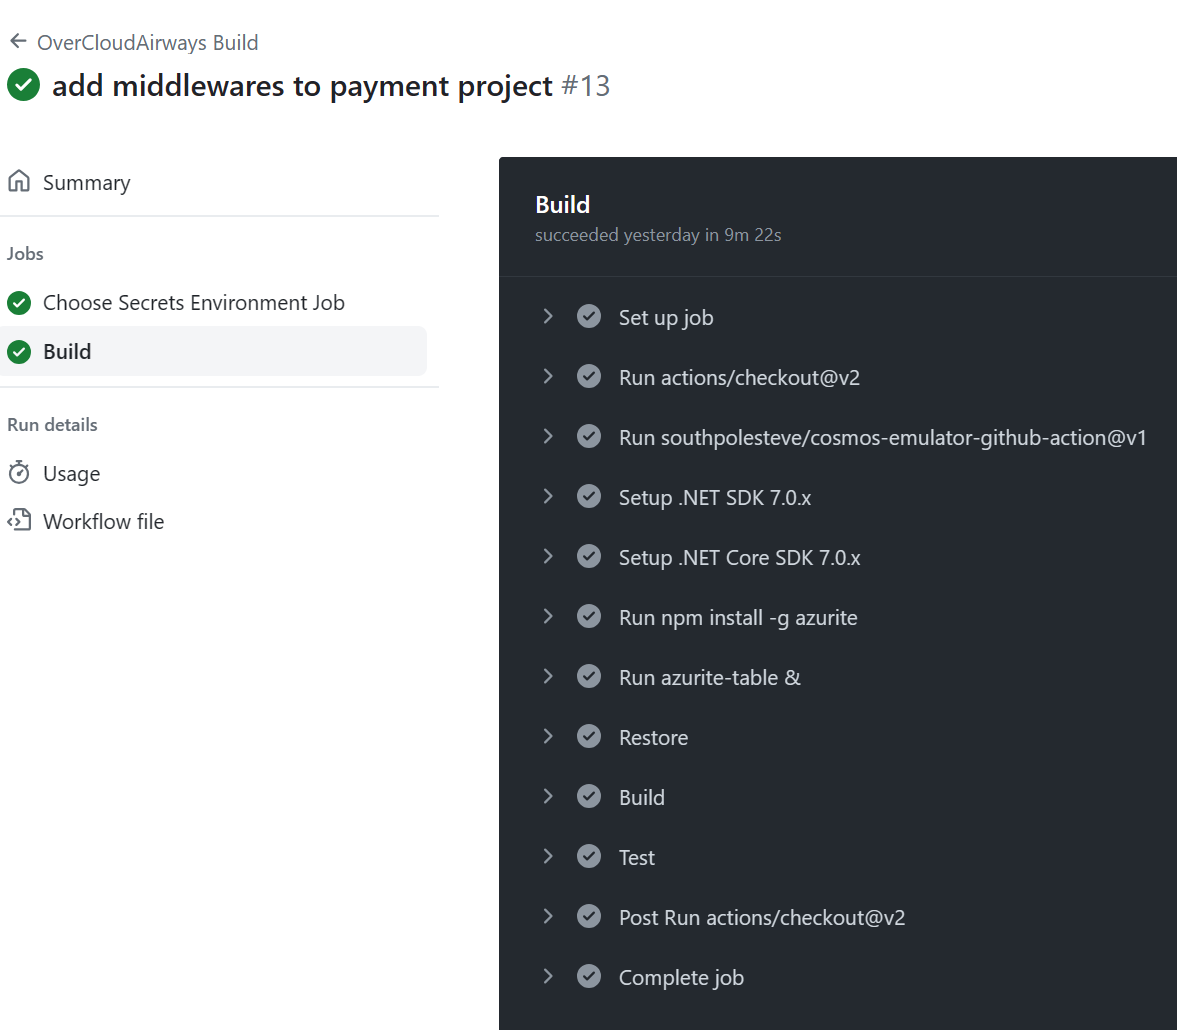Click the success check beside Choose Secrets Environment Job

pyautogui.click(x=18, y=302)
